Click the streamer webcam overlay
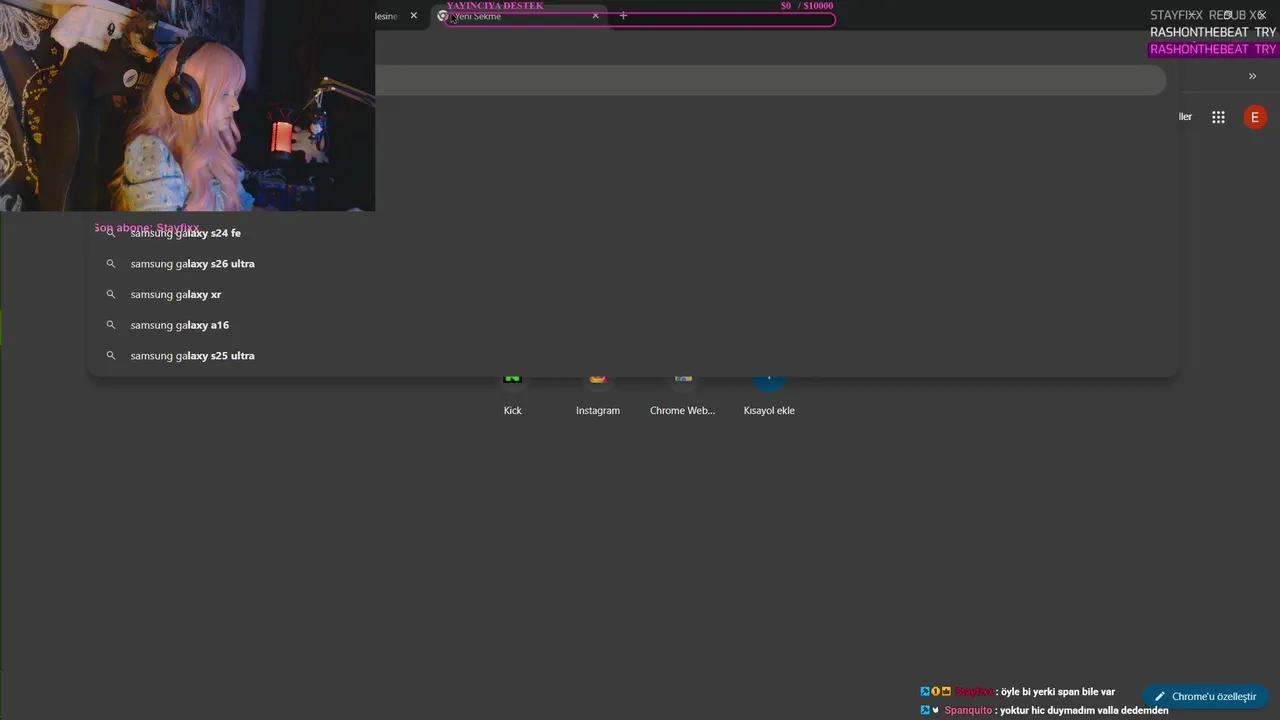 point(187,105)
